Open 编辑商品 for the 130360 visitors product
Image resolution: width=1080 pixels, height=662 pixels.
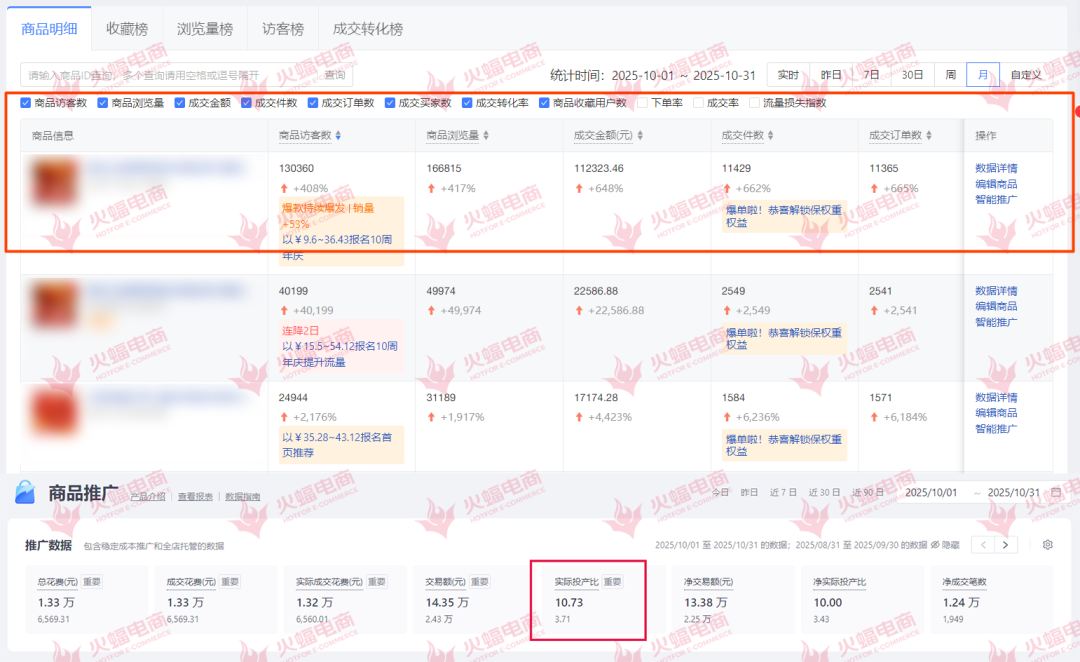point(996,184)
